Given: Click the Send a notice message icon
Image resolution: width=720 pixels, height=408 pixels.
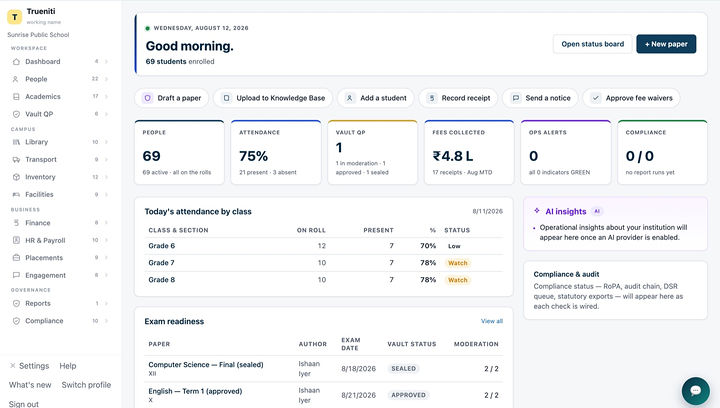Looking at the screenshot, I should click(516, 98).
